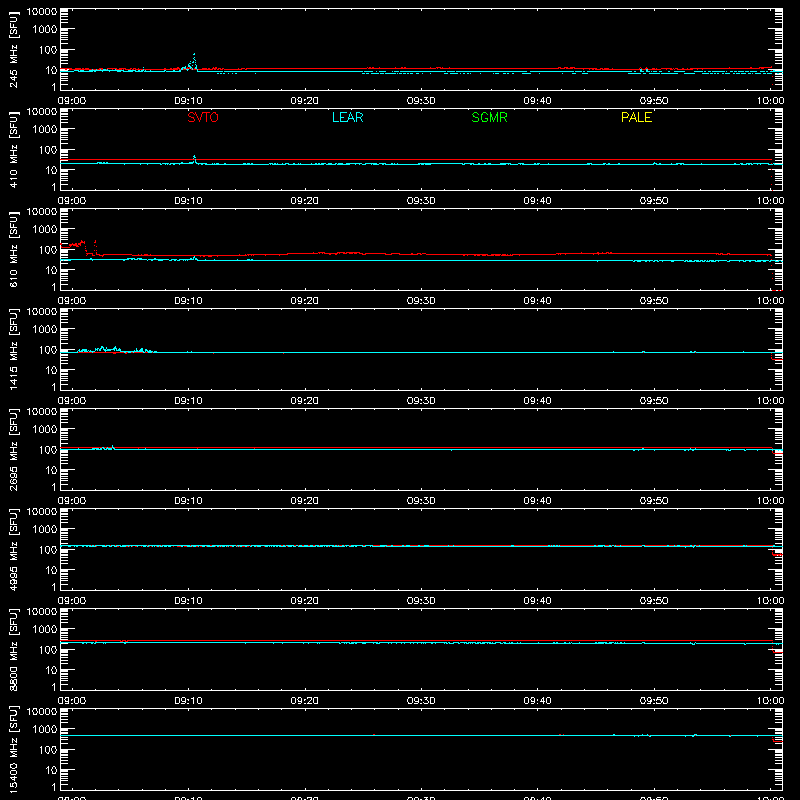This screenshot has height=800, width=800.
Task: Click the 1000 tick label of 15400 MHz panel
Action: 45,730
